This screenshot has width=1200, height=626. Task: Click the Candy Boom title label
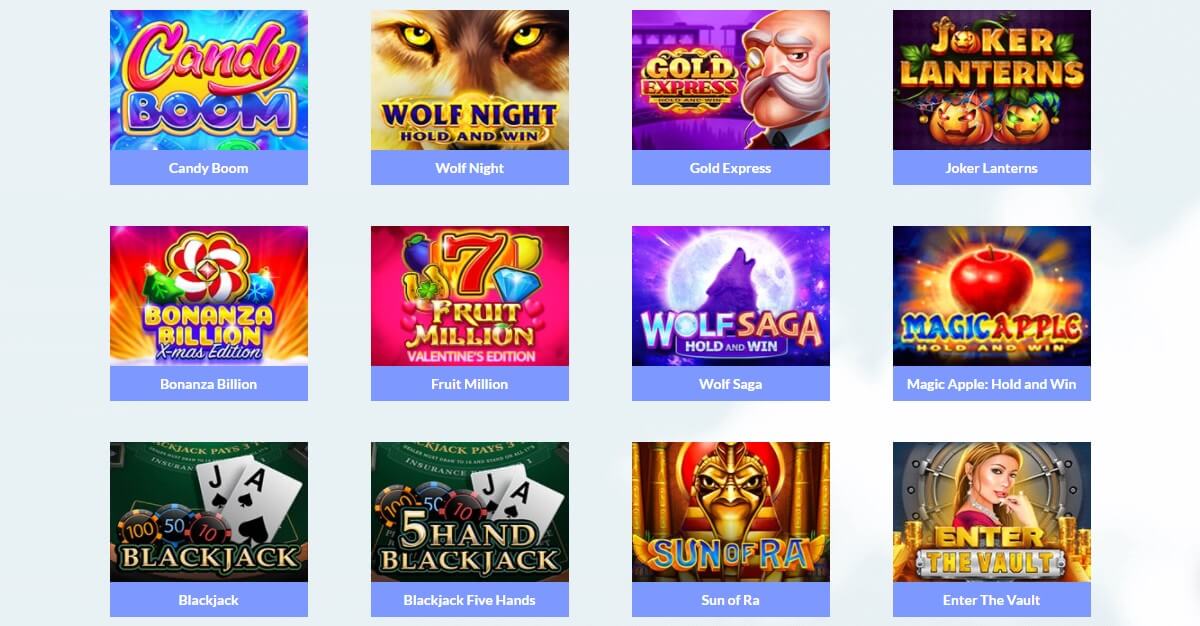coord(209,168)
